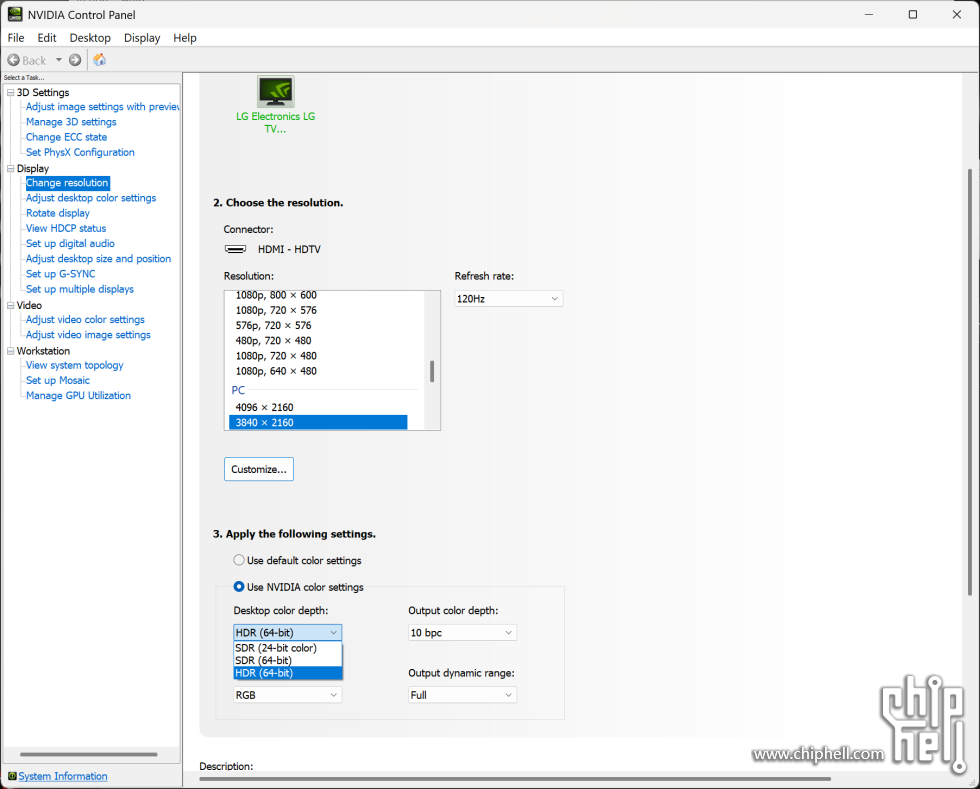The image size is (980, 789).
Task: Open Set up multiple displays
Action: (79, 289)
